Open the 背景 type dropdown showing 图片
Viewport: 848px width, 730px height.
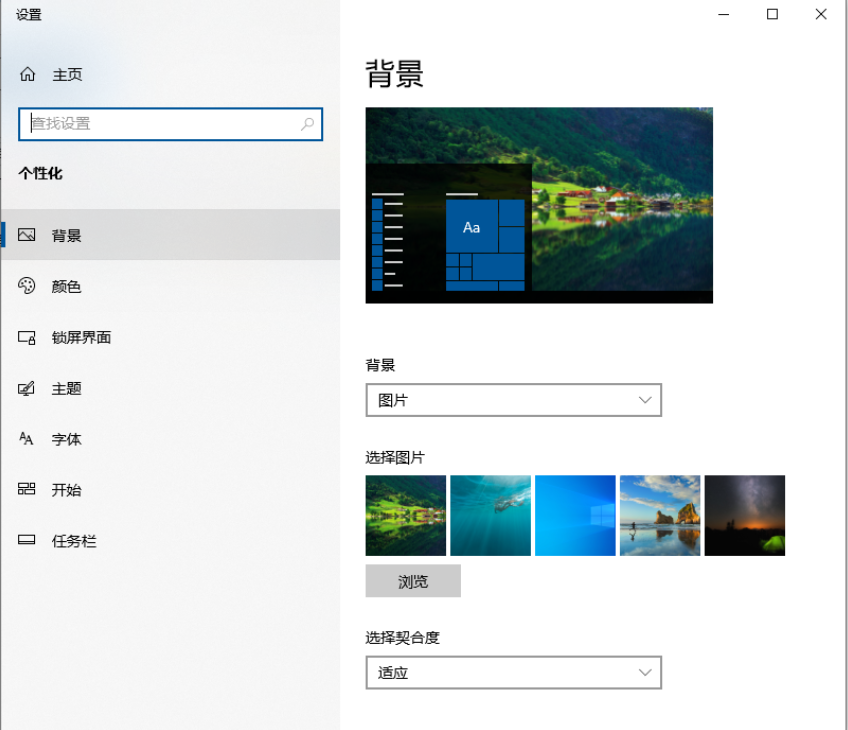(513, 400)
